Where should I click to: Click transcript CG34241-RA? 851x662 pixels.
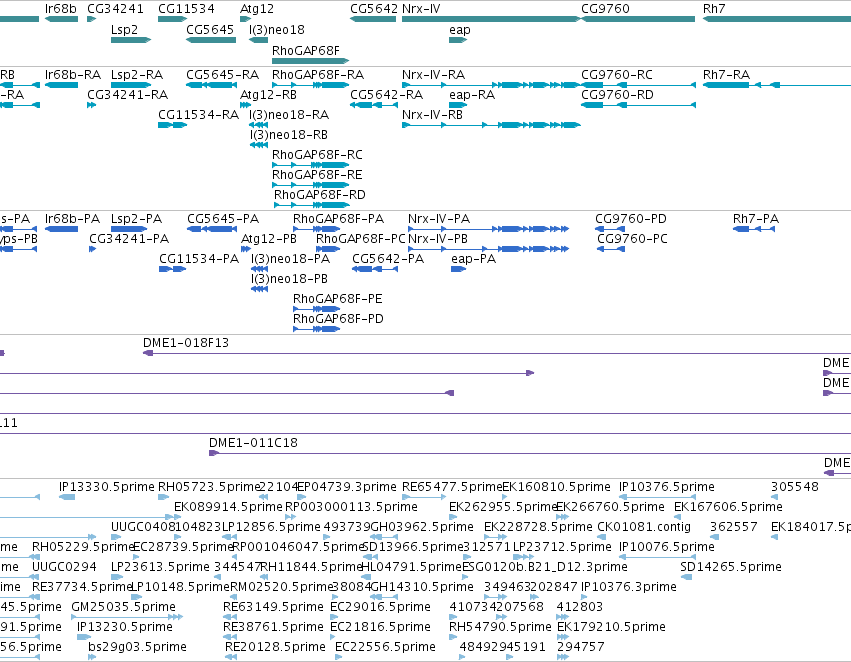coord(128,94)
